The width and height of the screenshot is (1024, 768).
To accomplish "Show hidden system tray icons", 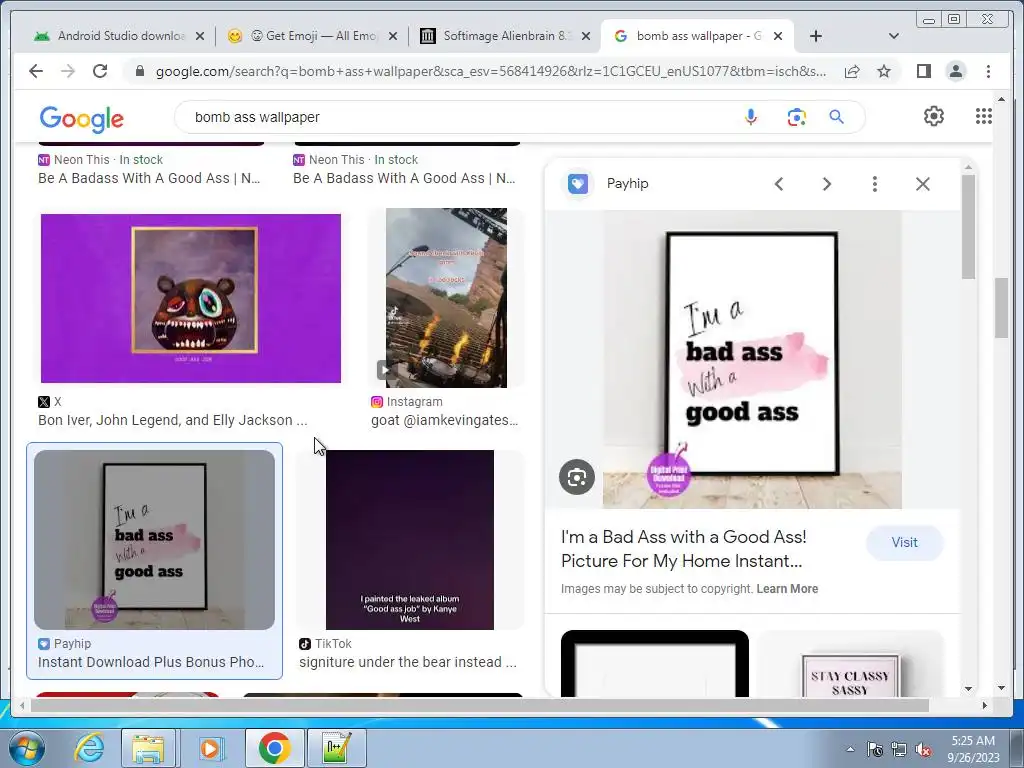I will coord(850,750).
